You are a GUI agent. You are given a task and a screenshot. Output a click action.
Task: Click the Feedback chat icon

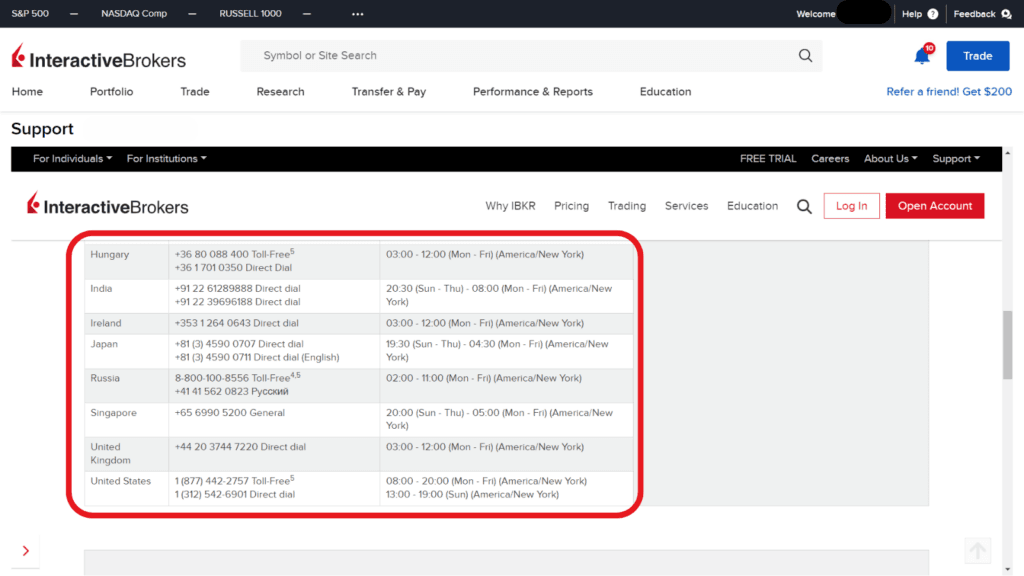click(1004, 13)
